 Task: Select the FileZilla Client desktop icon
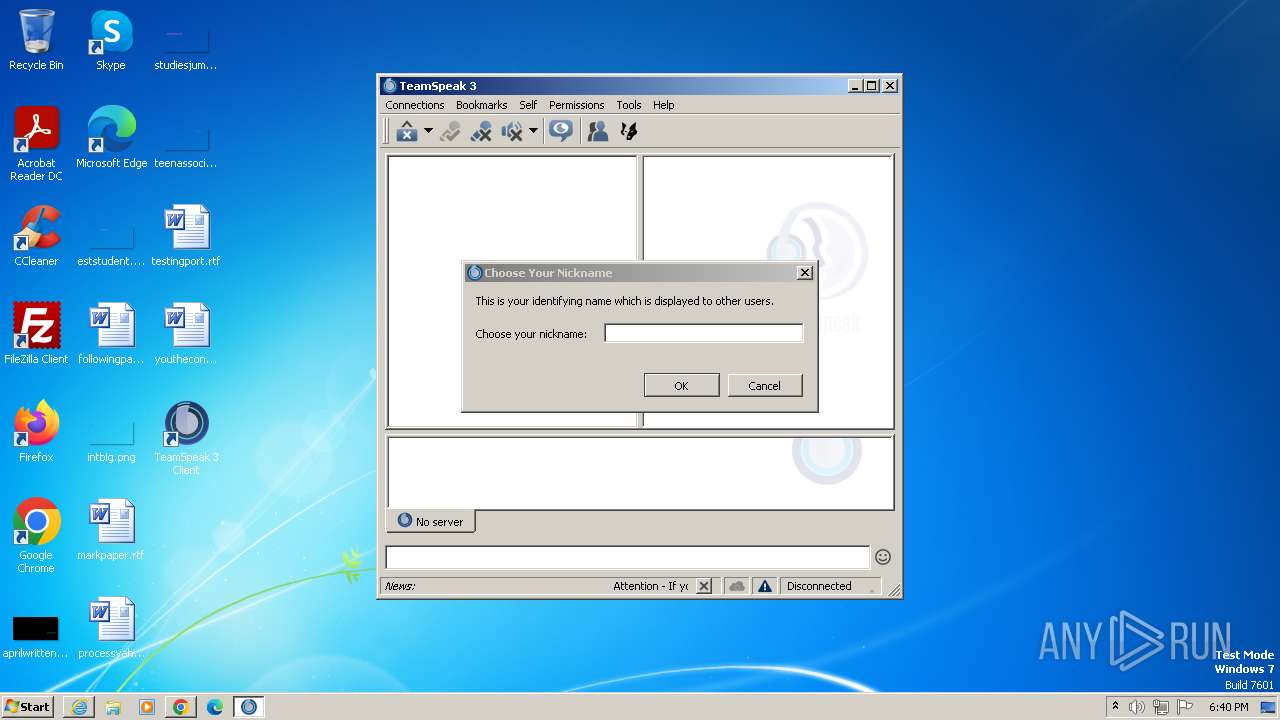[36, 334]
